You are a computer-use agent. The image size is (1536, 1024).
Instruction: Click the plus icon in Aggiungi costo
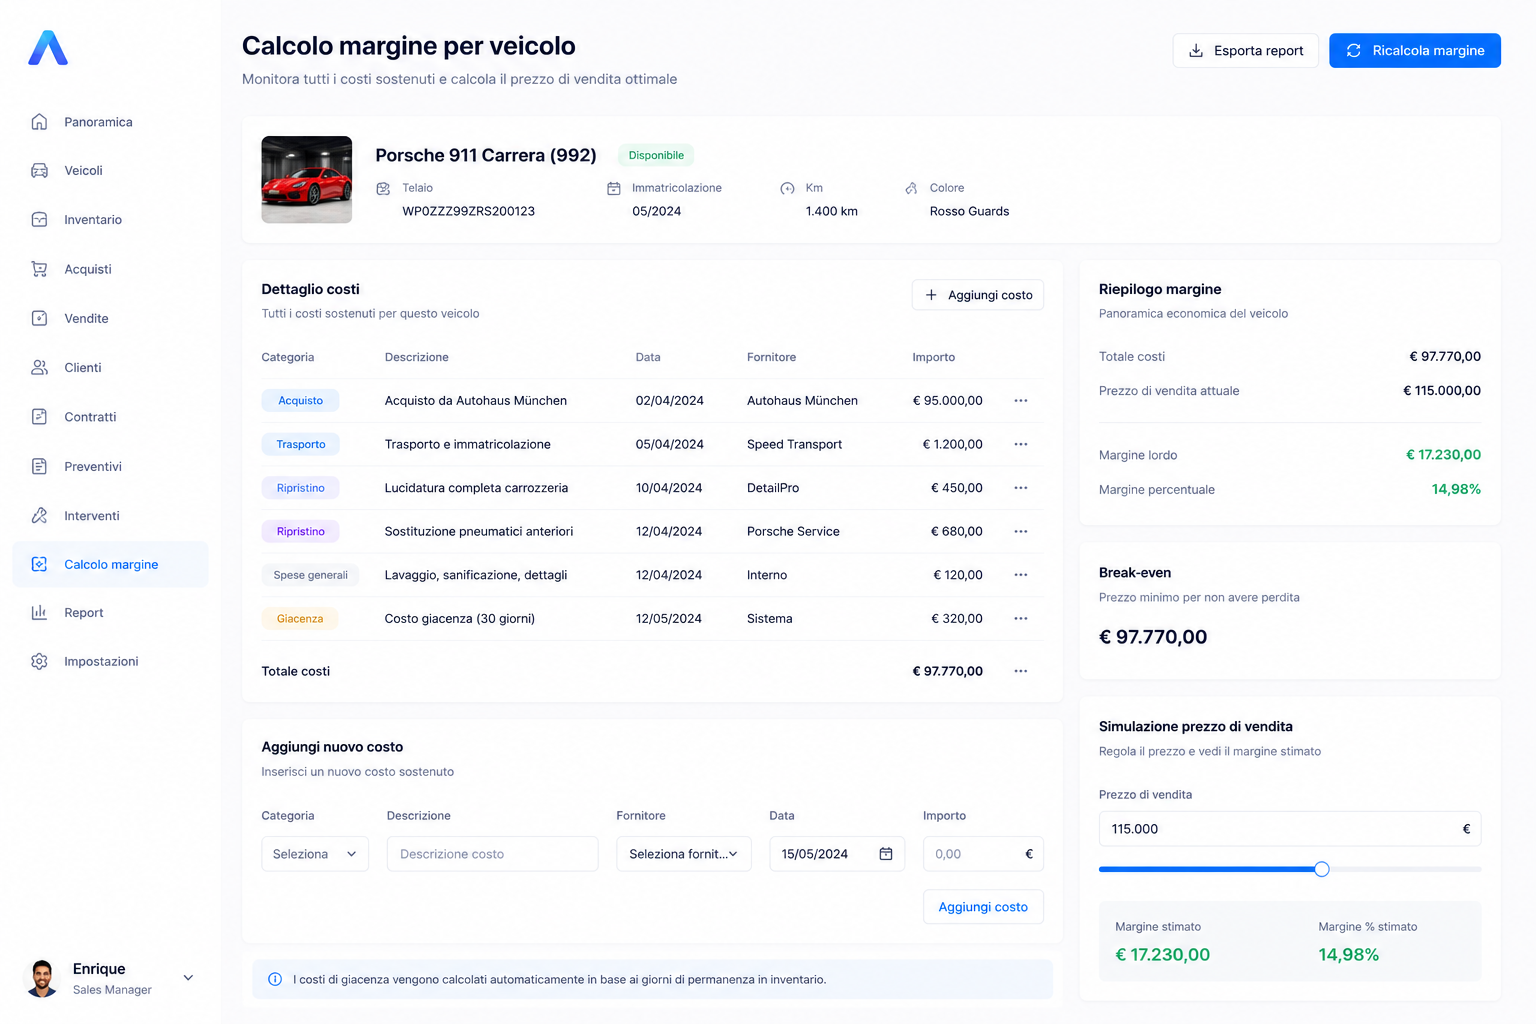click(931, 295)
